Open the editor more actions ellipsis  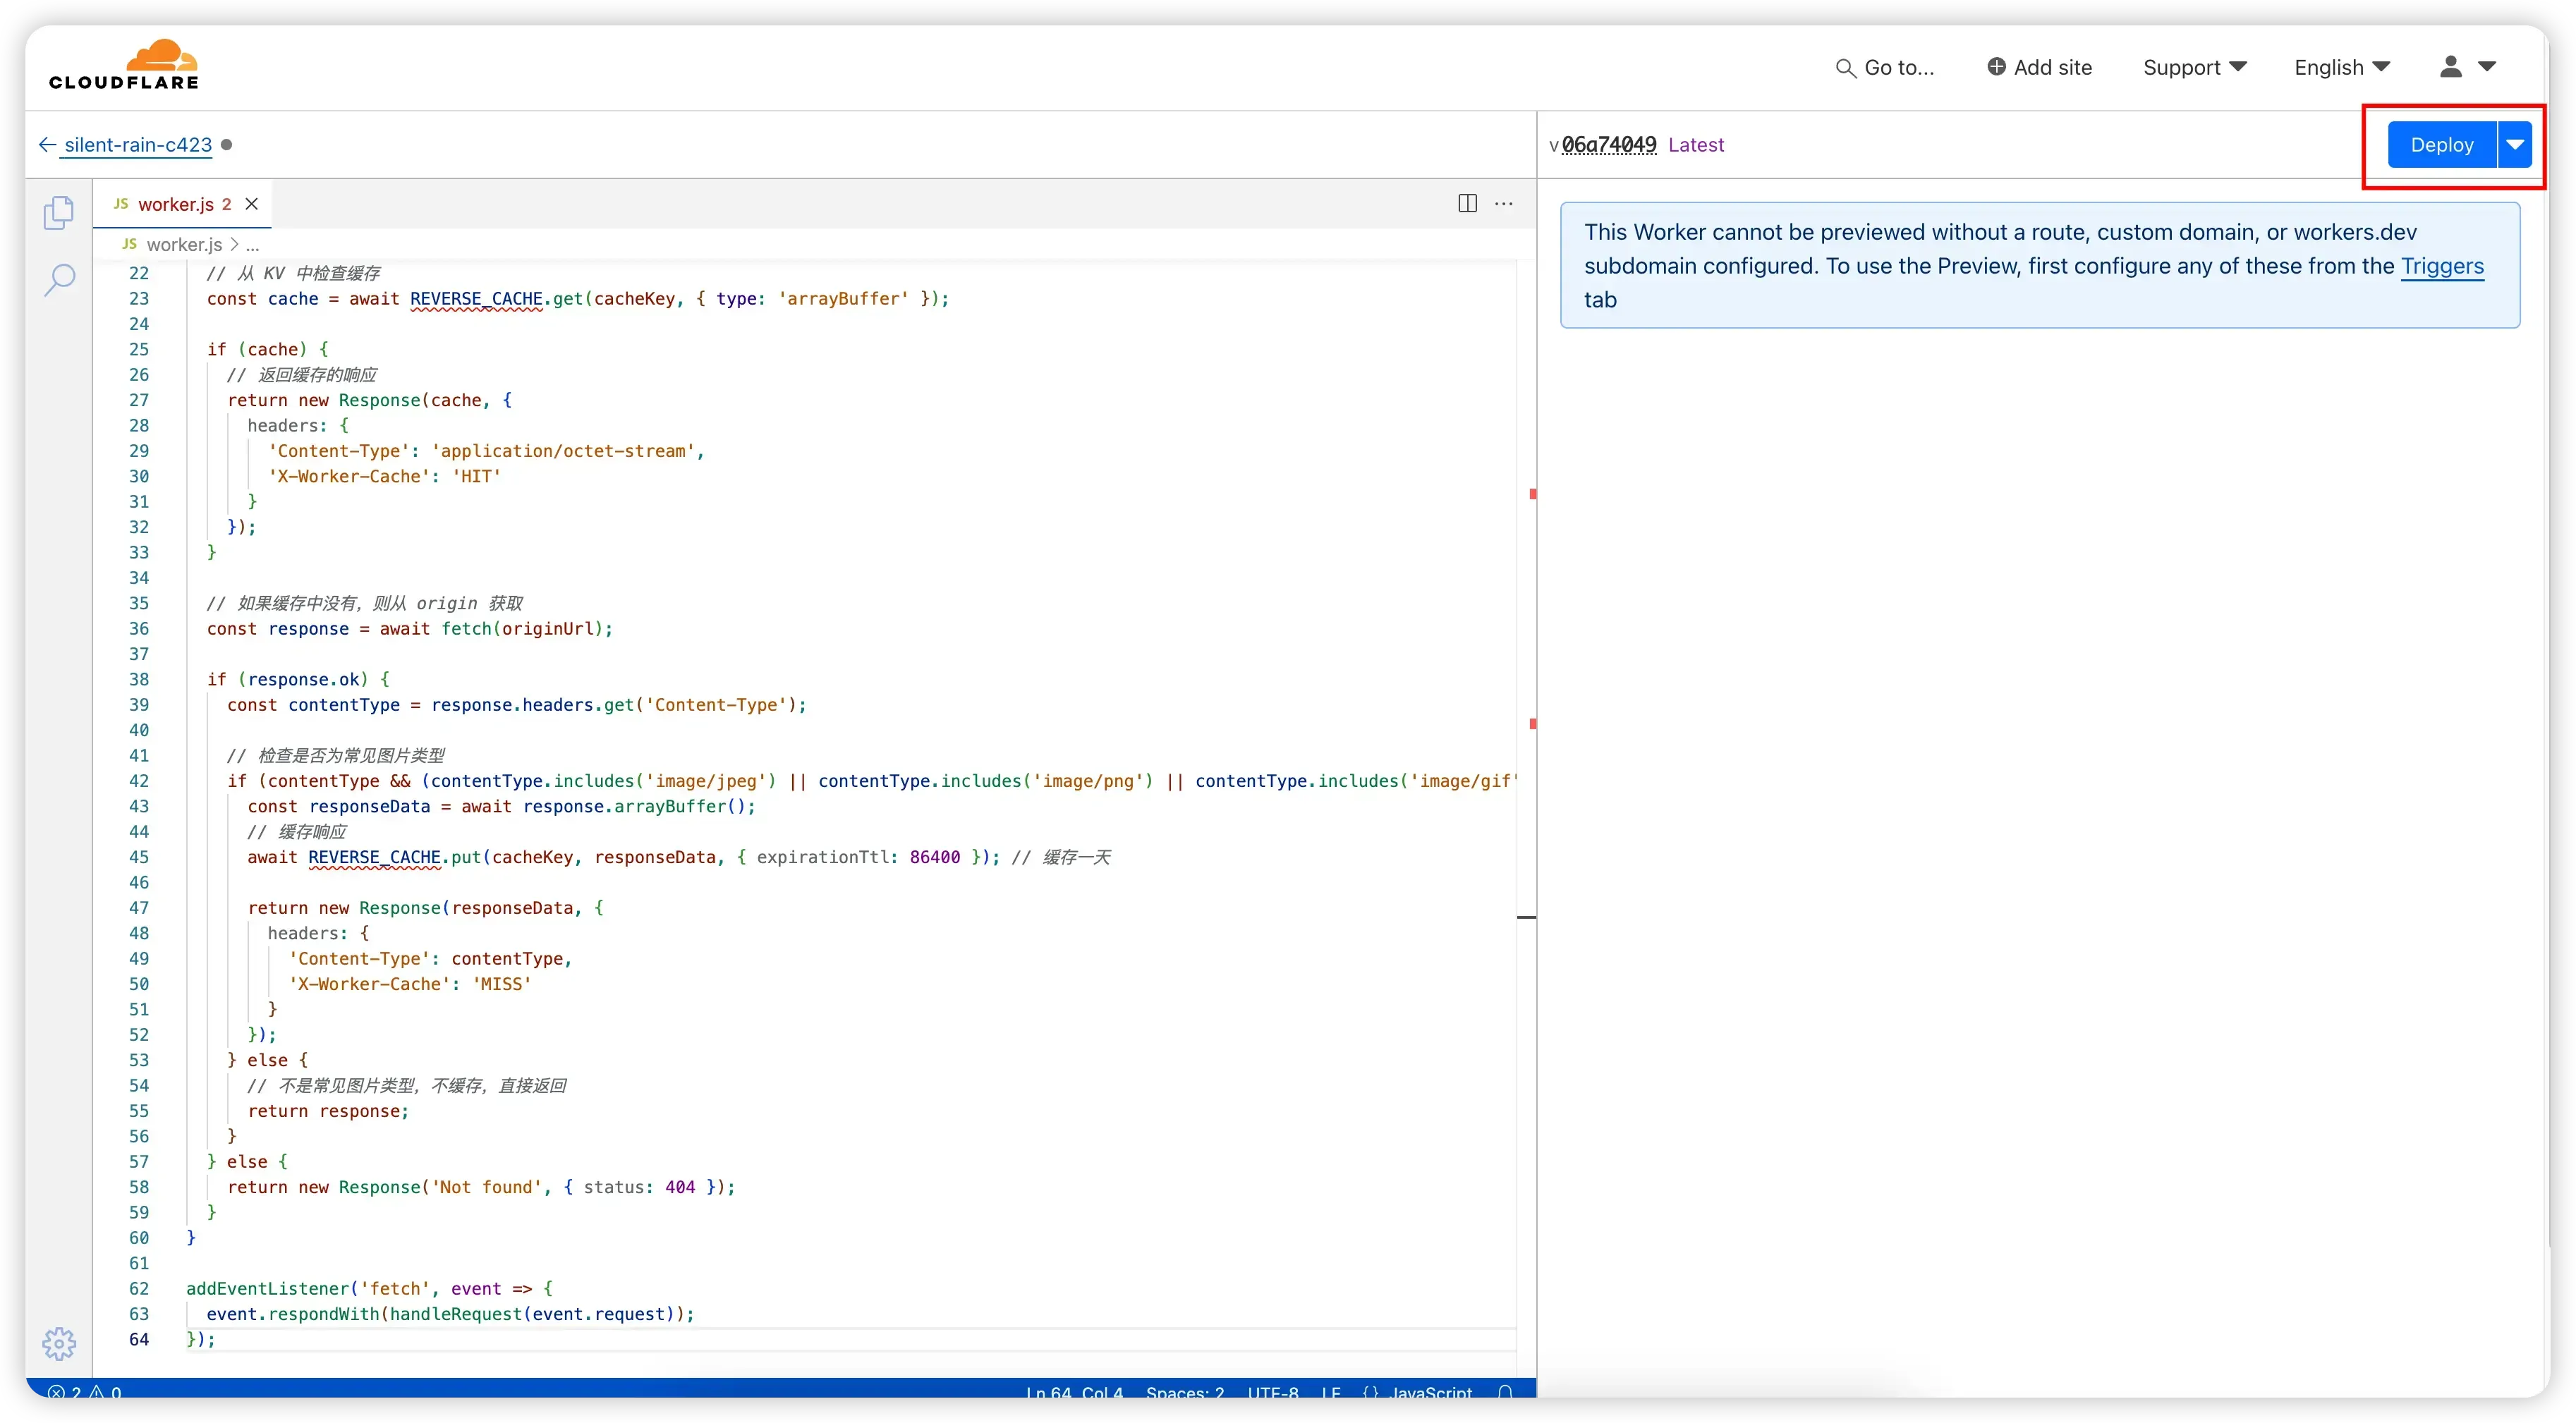1504,204
